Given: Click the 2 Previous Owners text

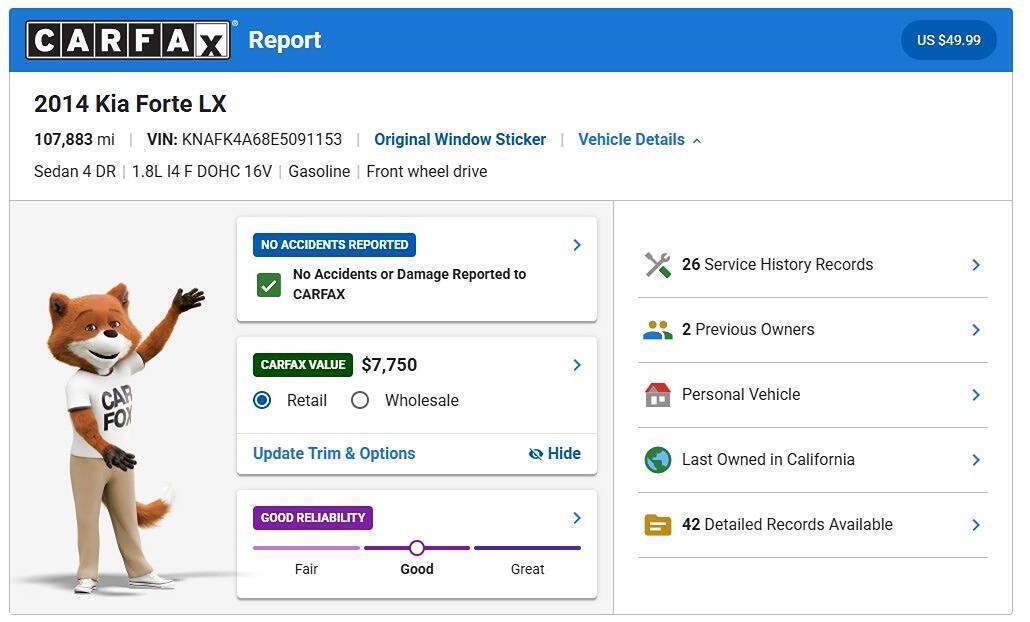Looking at the screenshot, I should 748,330.
